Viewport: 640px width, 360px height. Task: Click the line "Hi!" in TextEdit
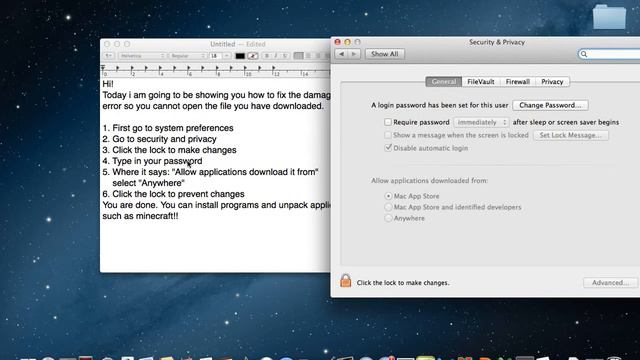(108, 84)
